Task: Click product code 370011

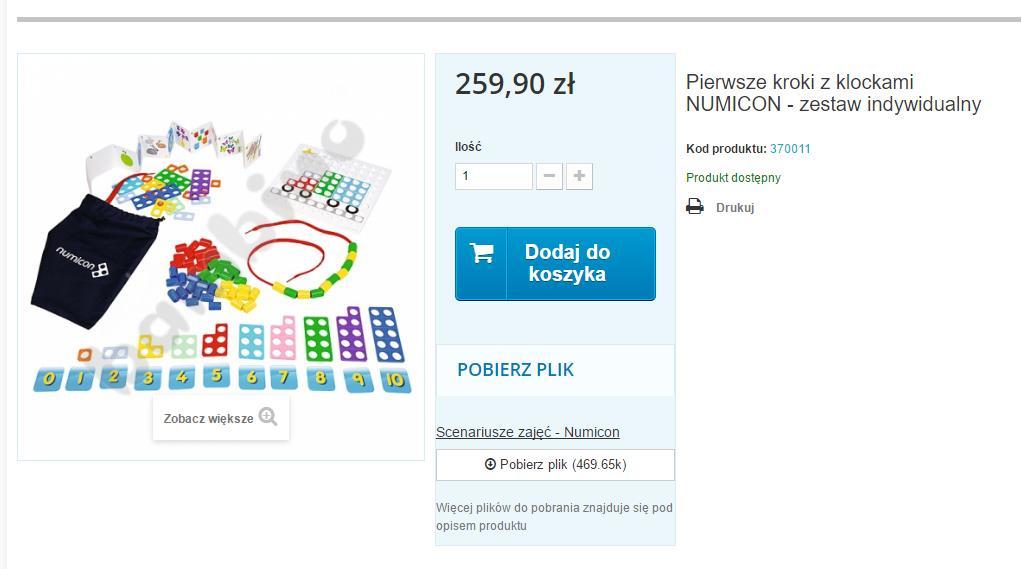Action: [x=790, y=149]
